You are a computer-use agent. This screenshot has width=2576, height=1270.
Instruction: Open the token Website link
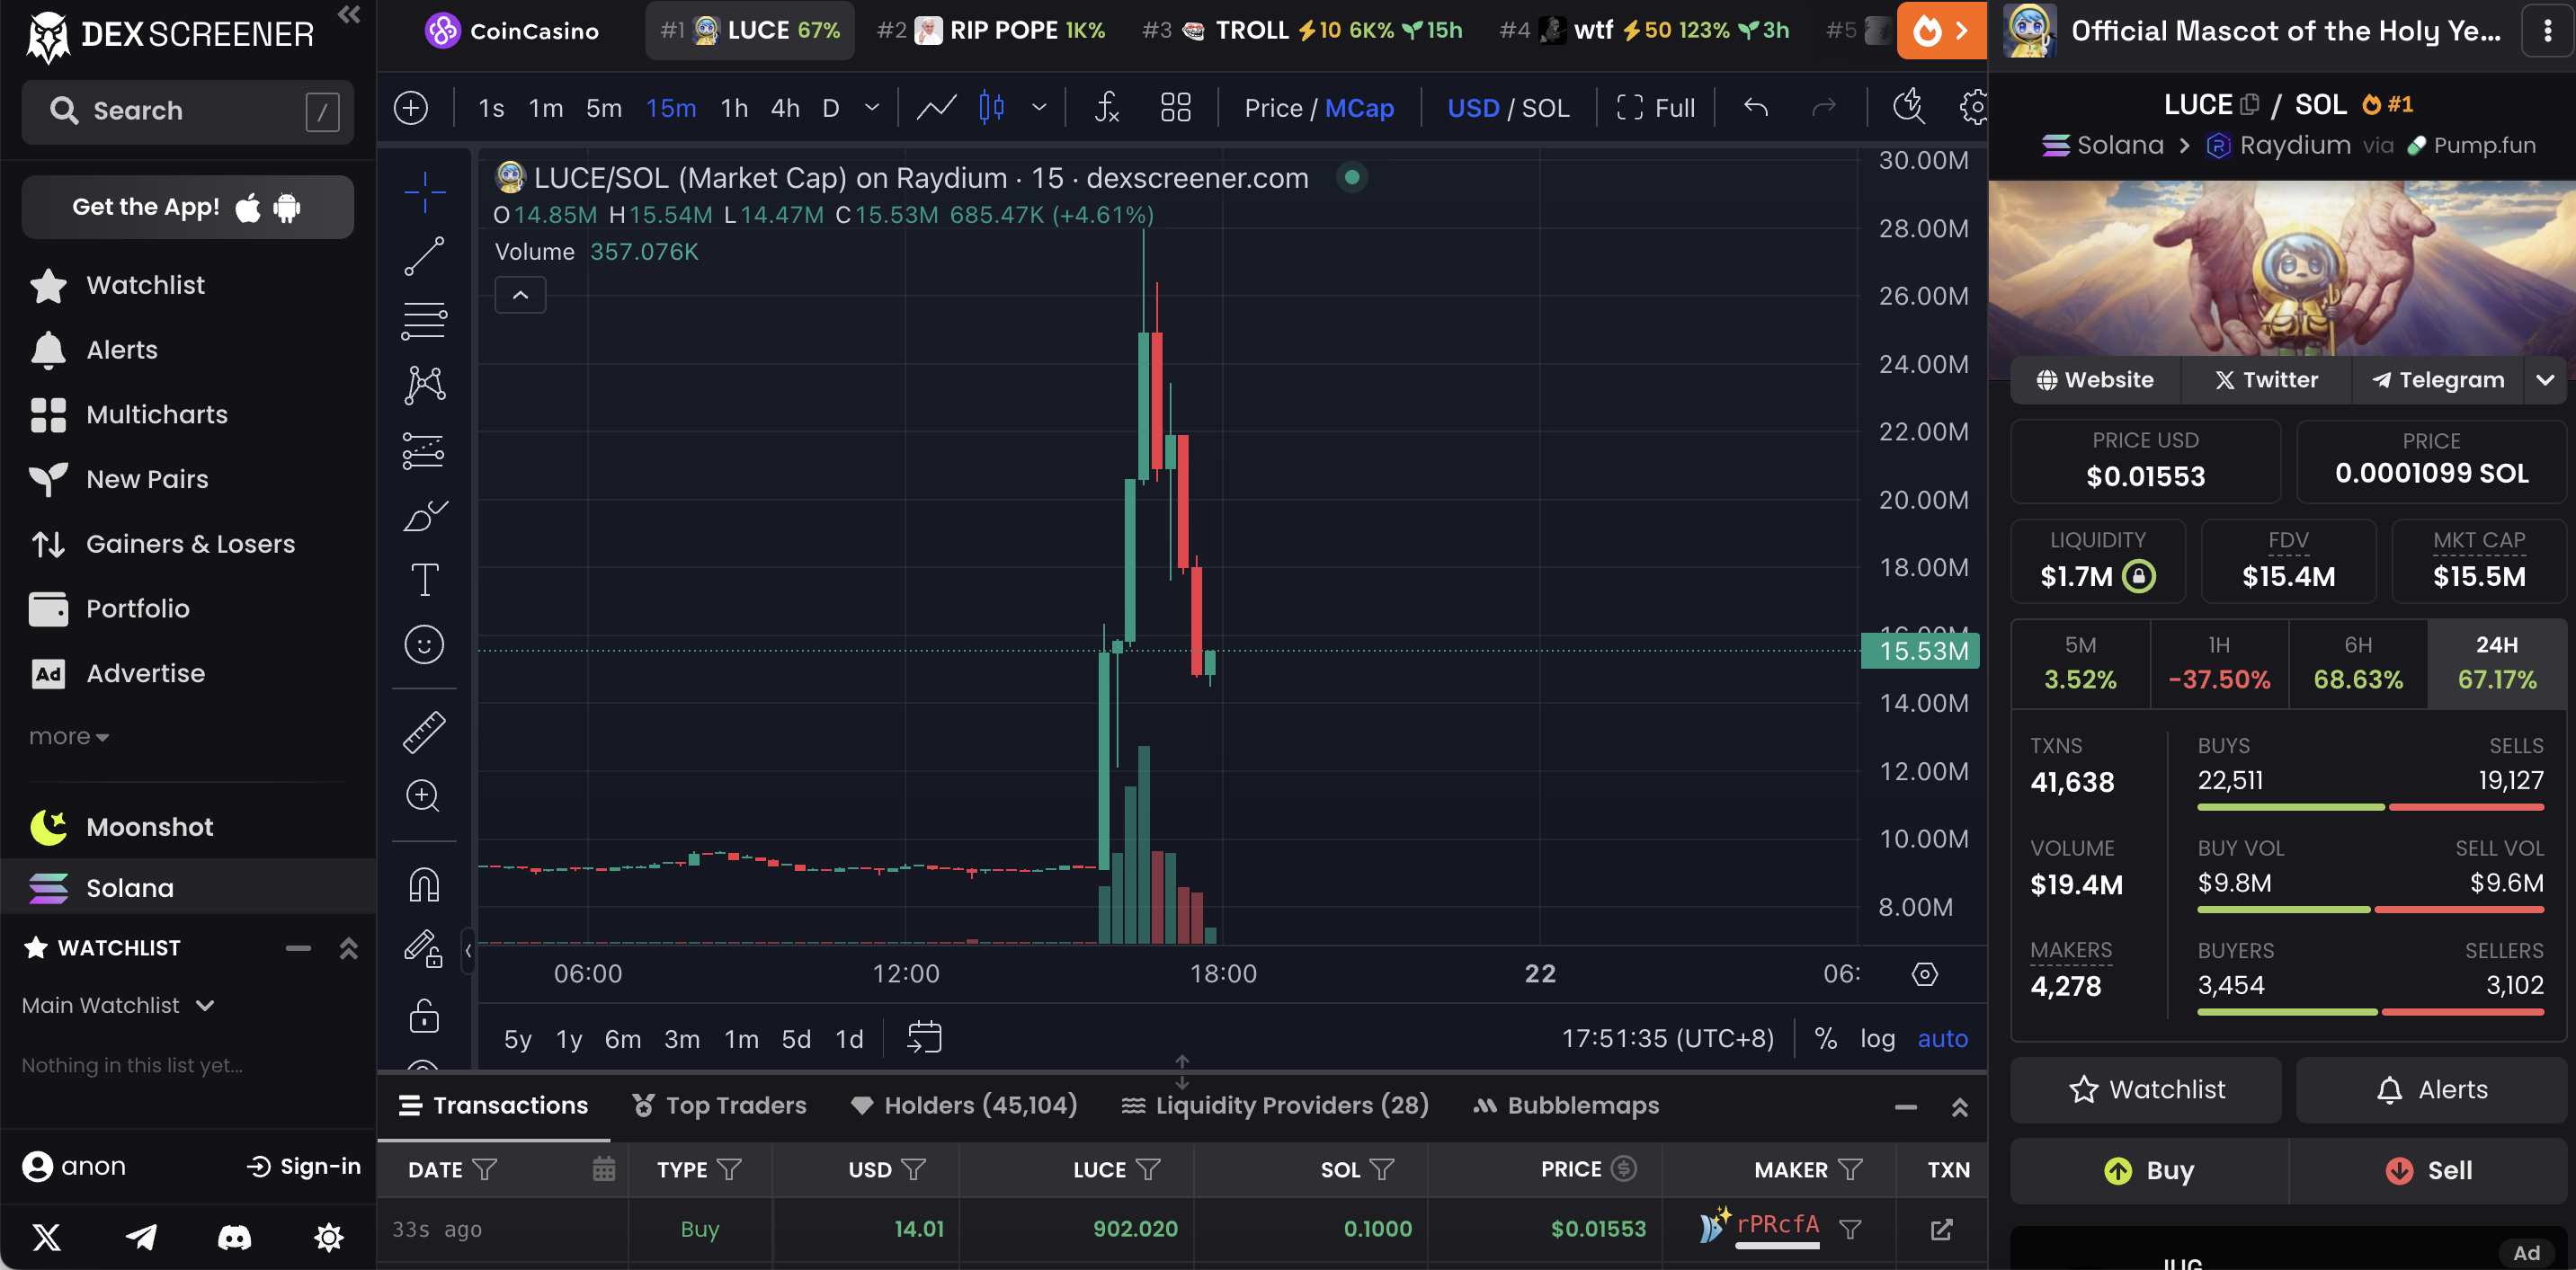point(2095,380)
